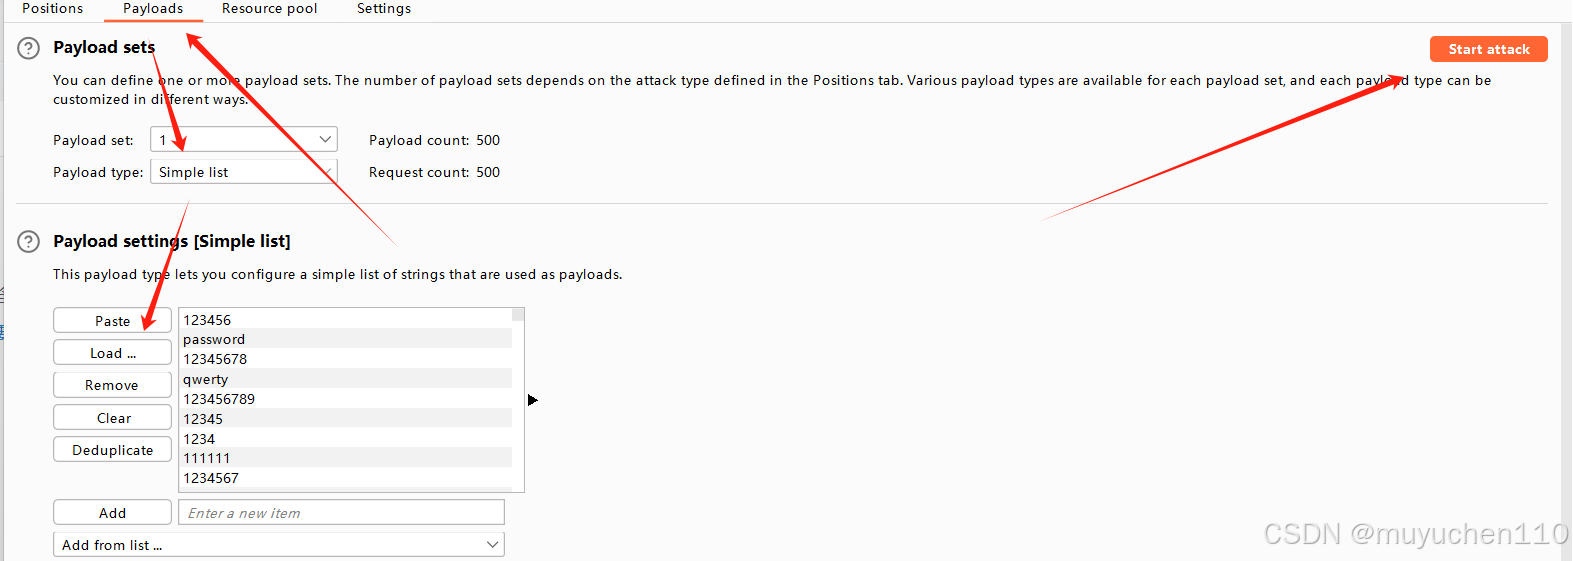Click the Deduplicate button
This screenshot has width=1573, height=561.
pyautogui.click(x=112, y=450)
